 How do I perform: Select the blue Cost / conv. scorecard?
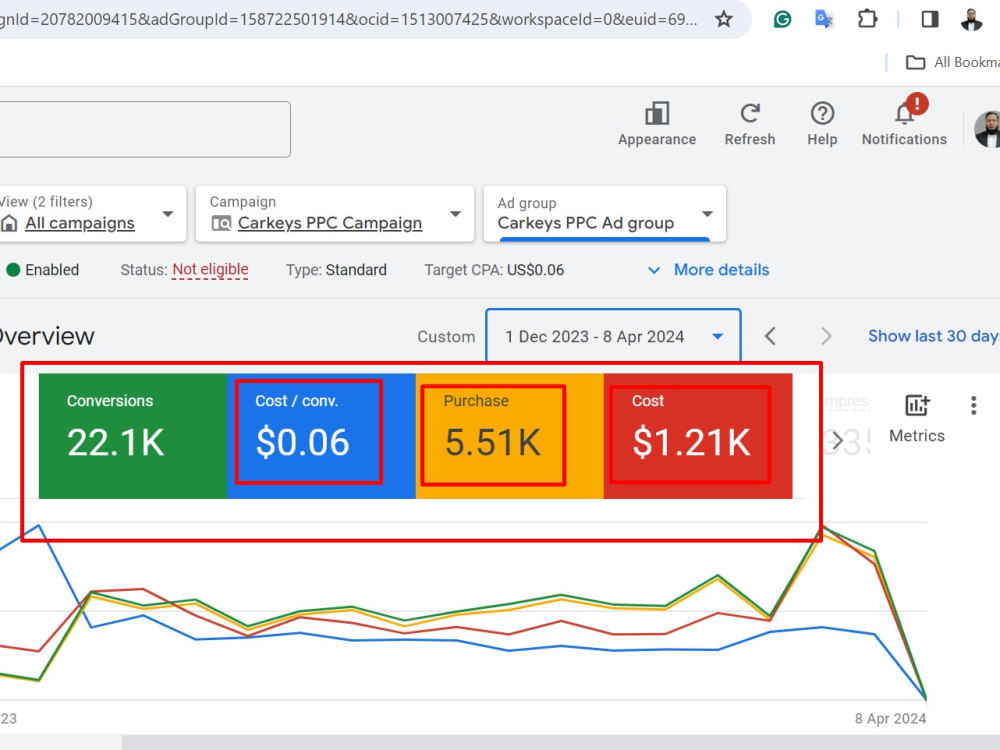(321, 436)
